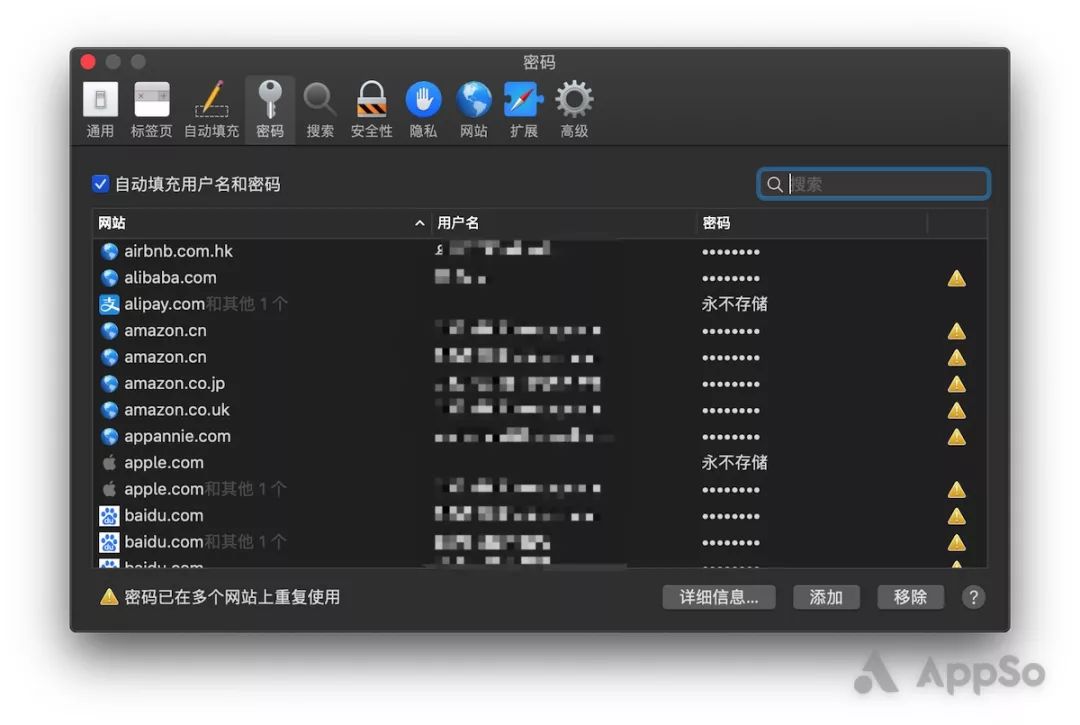
Task: Open the 标签页 (Tabs) preferences pane
Action: pyautogui.click(x=152, y=110)
